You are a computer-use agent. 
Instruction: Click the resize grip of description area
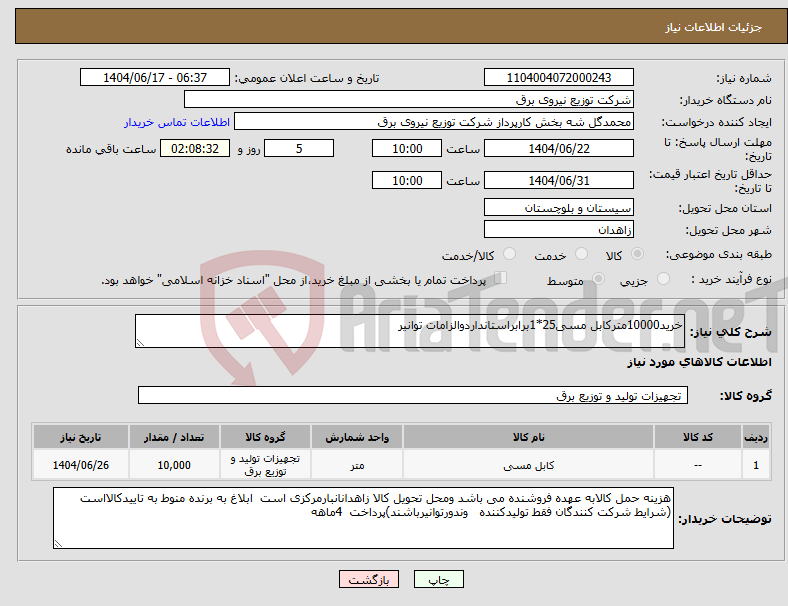tap(140, 343)
